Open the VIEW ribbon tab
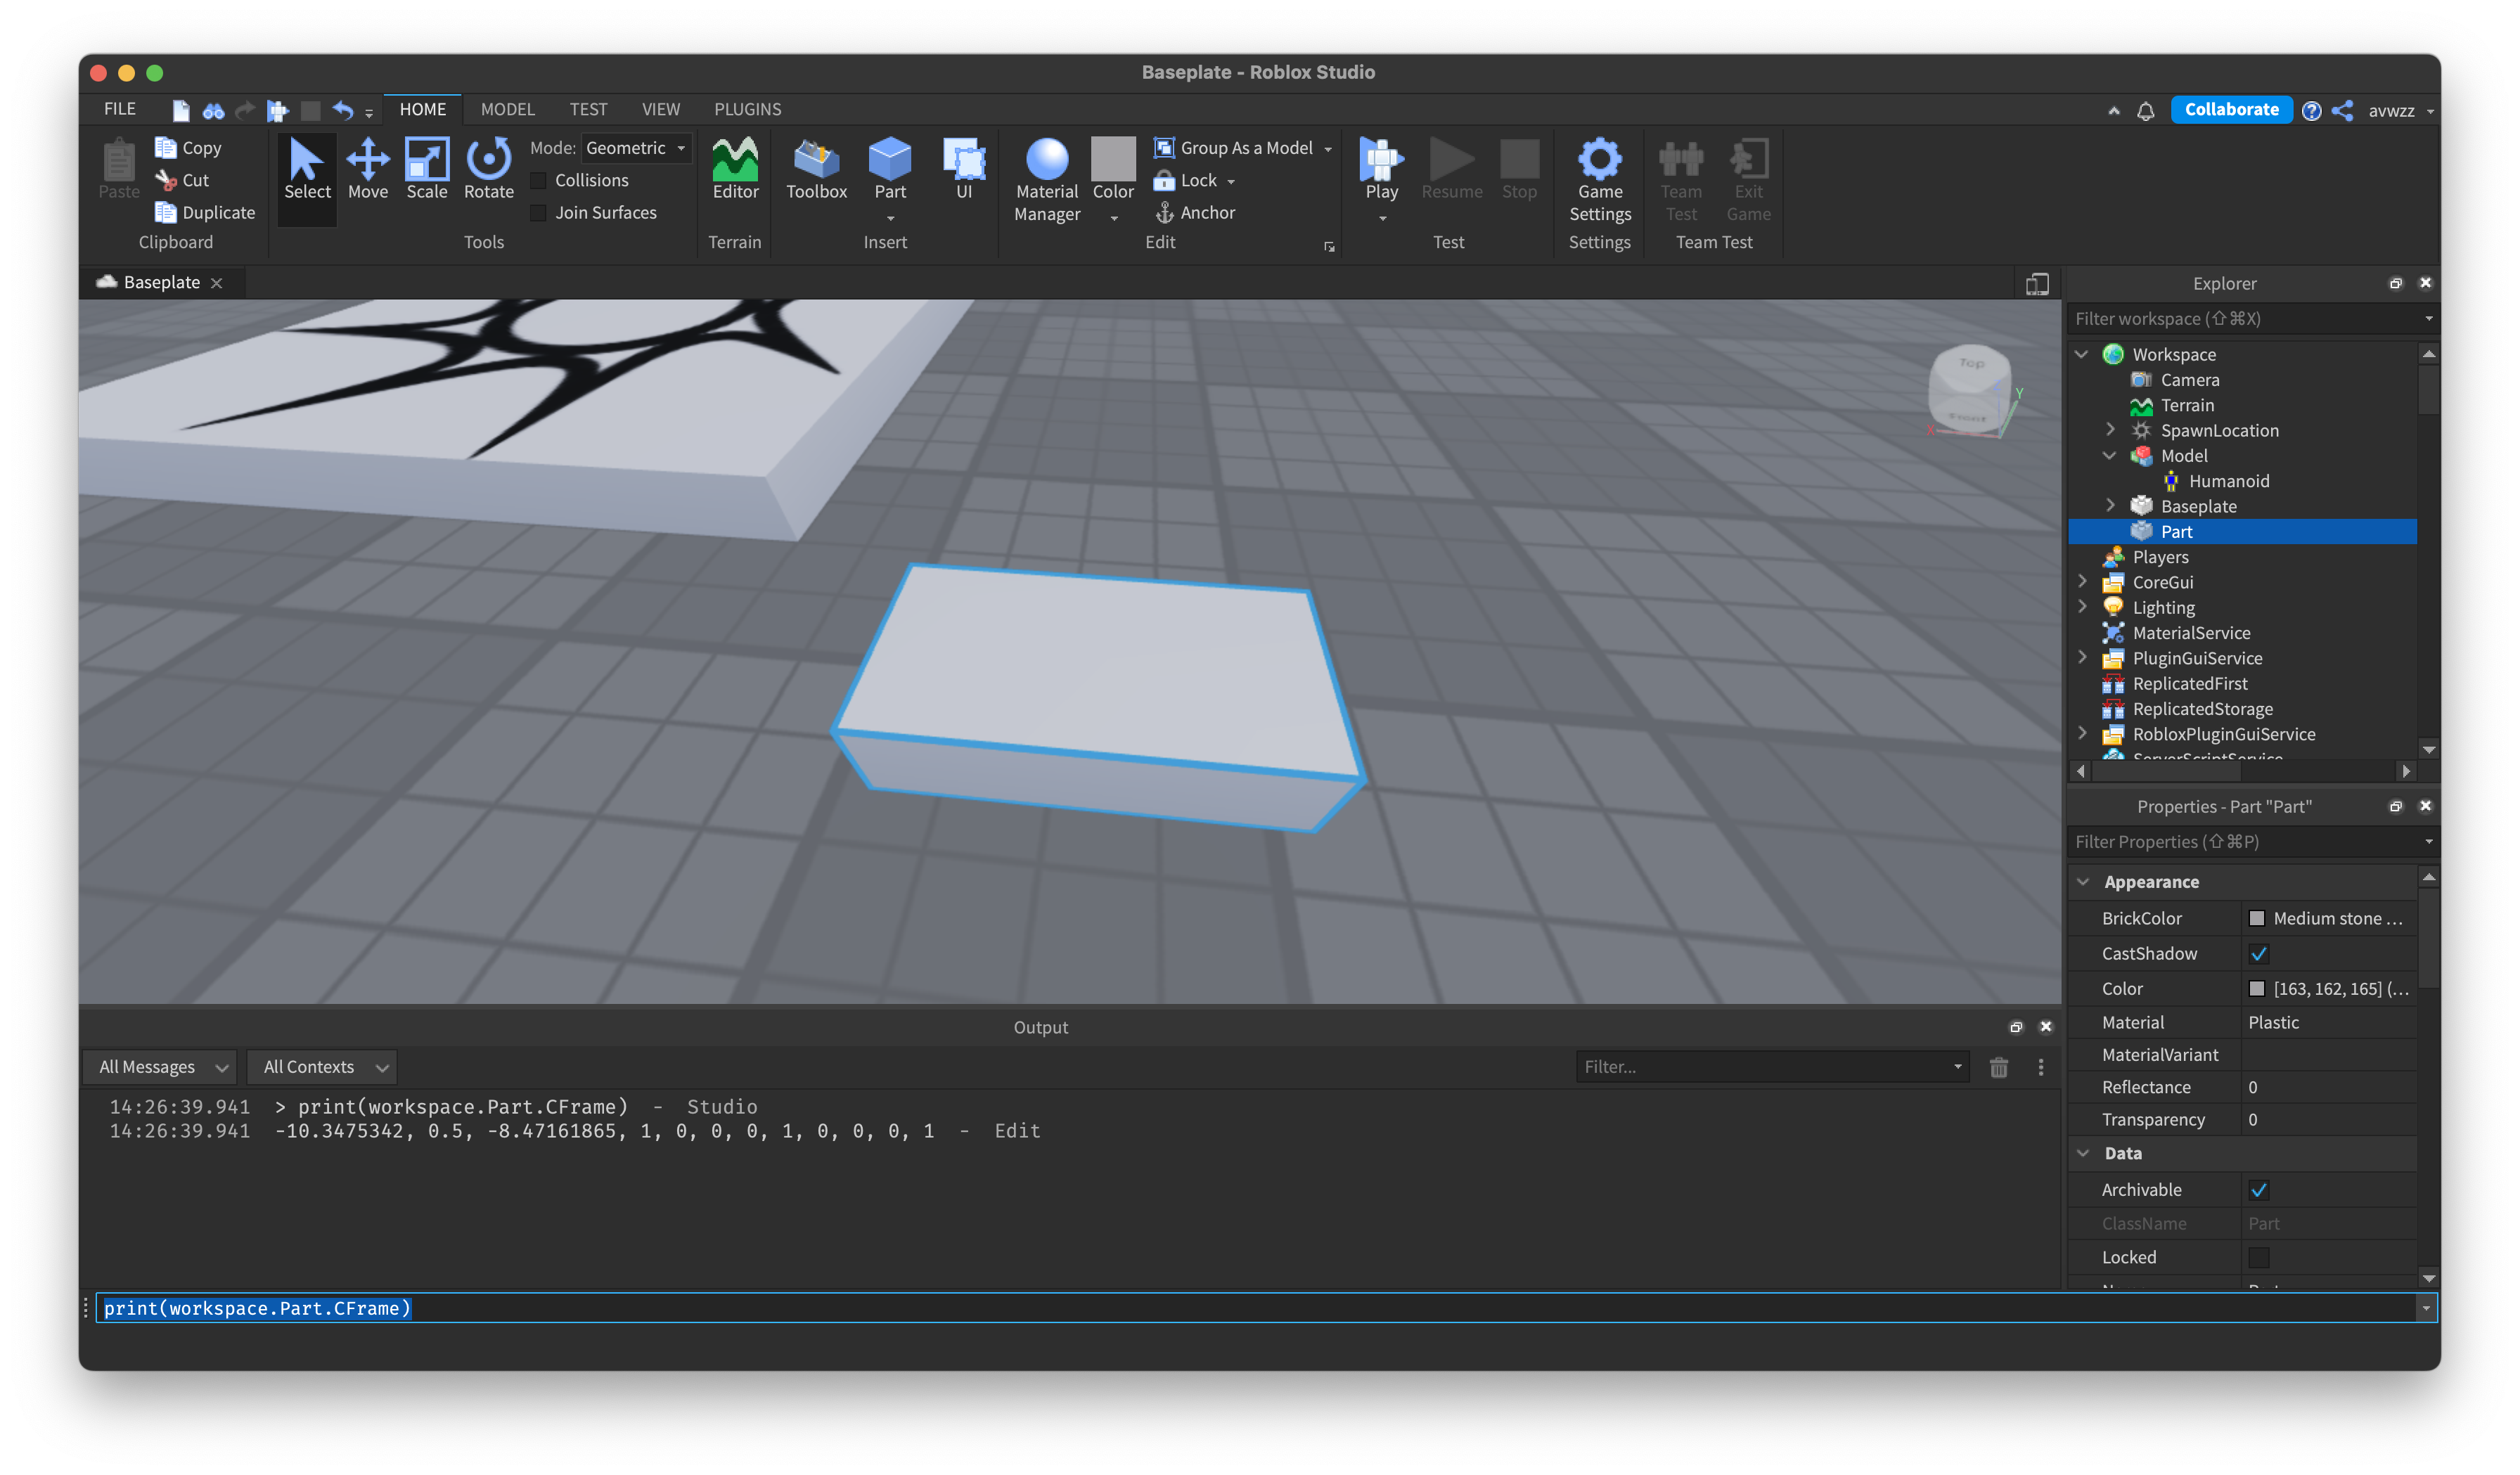 [x=660, y=109]
